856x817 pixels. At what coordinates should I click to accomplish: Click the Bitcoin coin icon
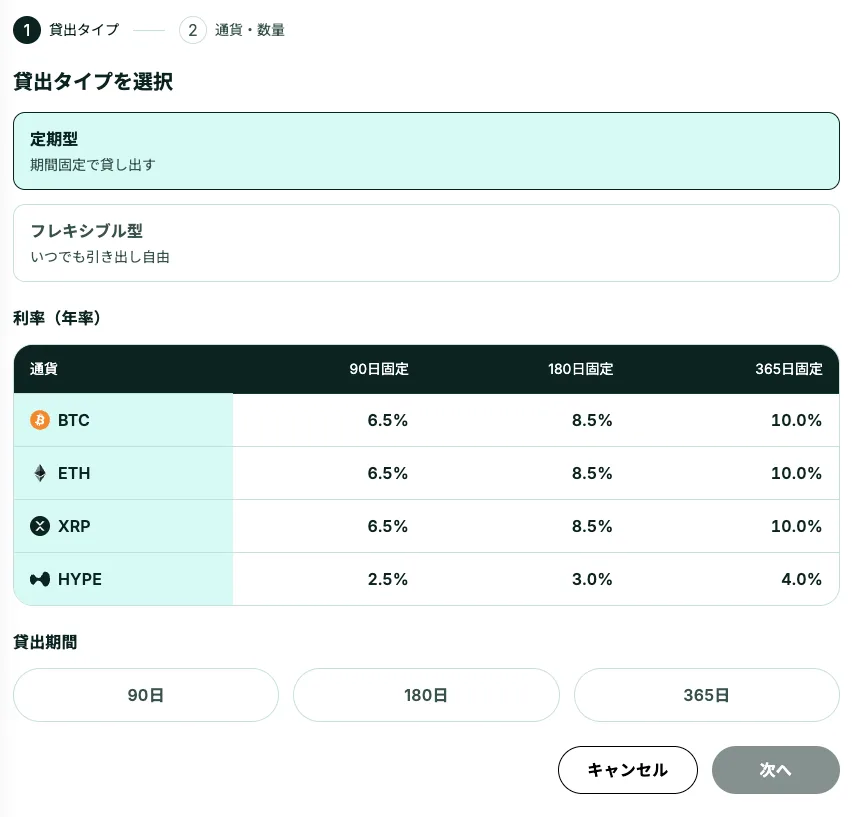point(39,420)
